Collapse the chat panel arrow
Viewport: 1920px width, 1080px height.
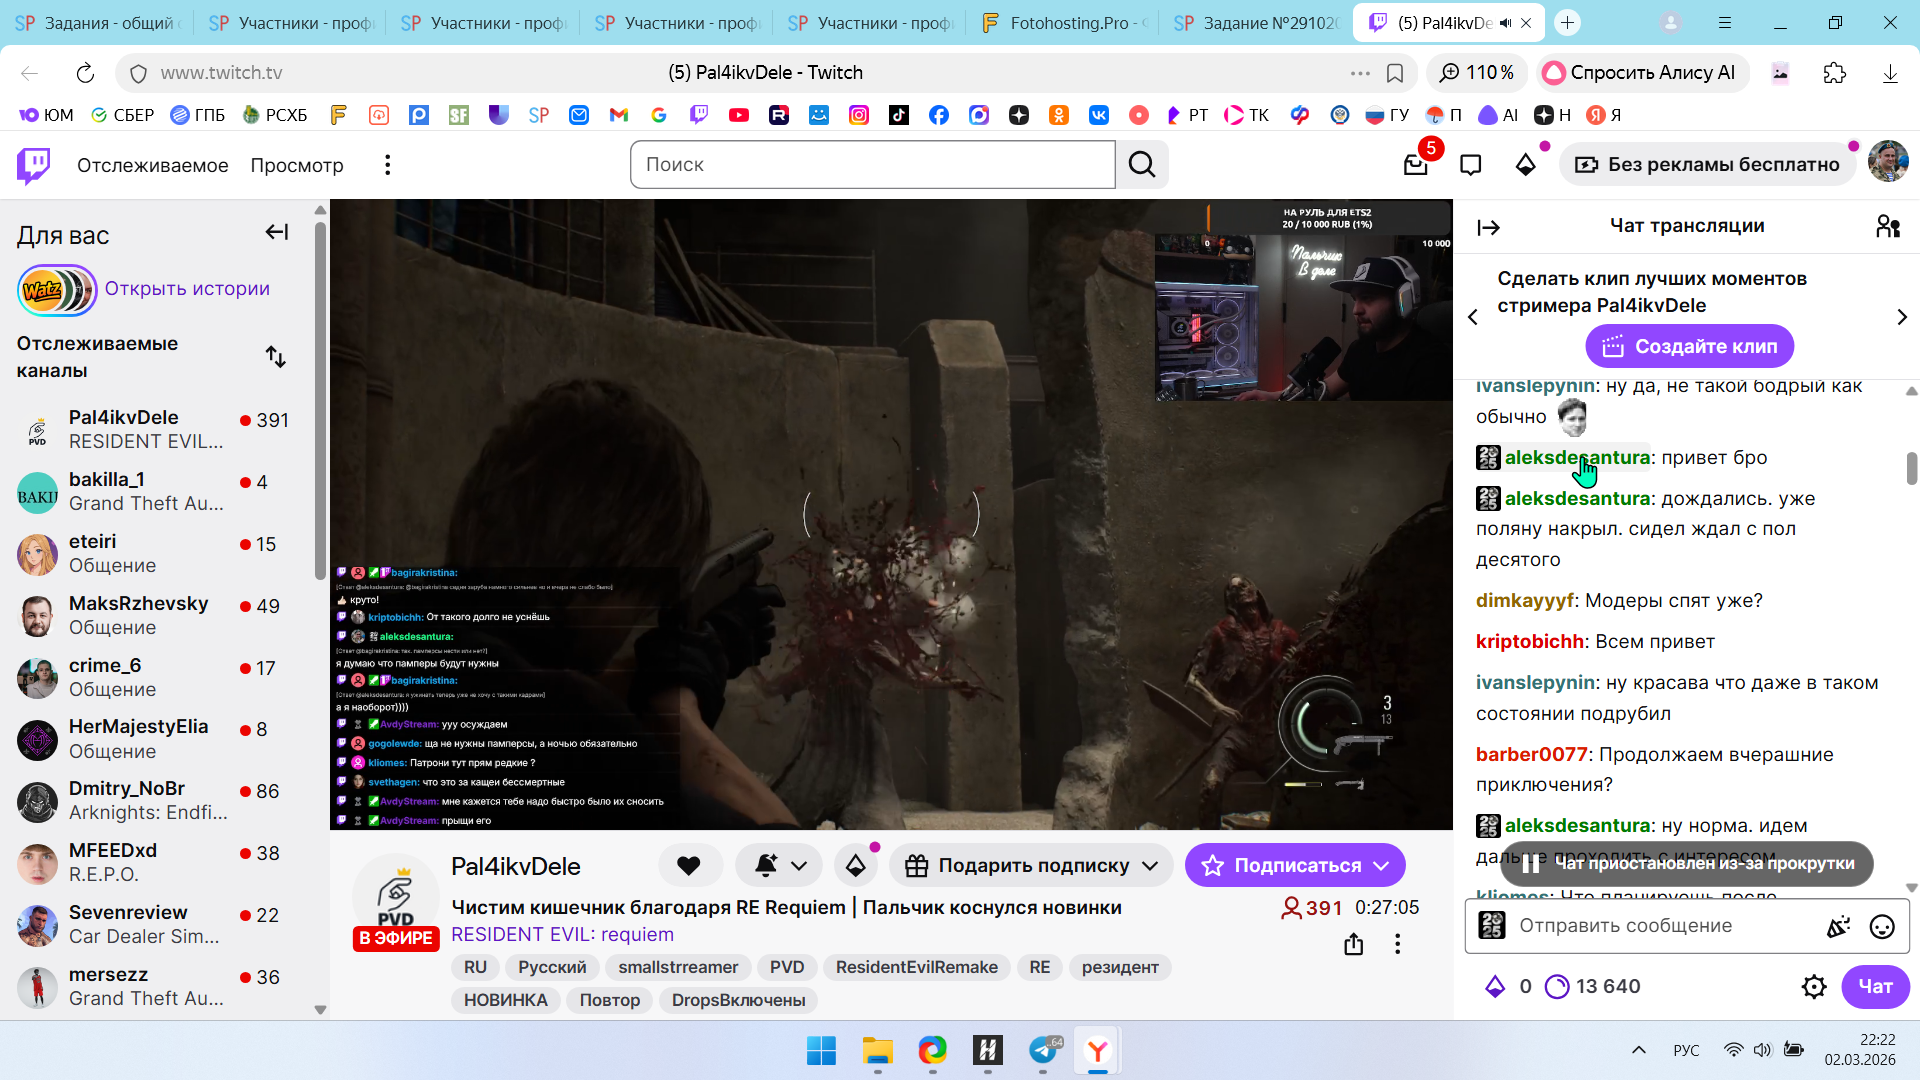pyautogui.click(x=1488, y=228)
